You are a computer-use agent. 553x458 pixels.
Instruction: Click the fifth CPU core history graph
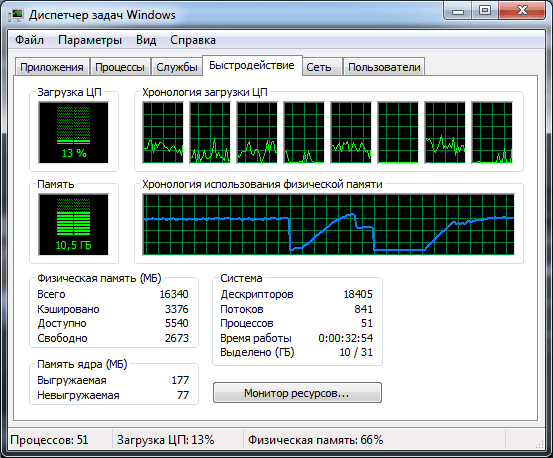351,133
